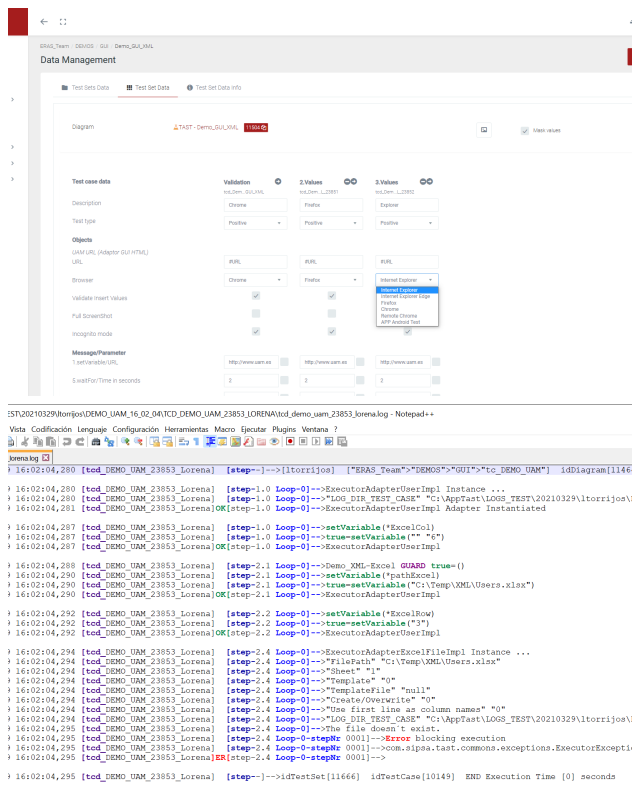Screen dimensions: 640x800
Task: Open the Browser dropdown showing Firefox
Action: 329,280
